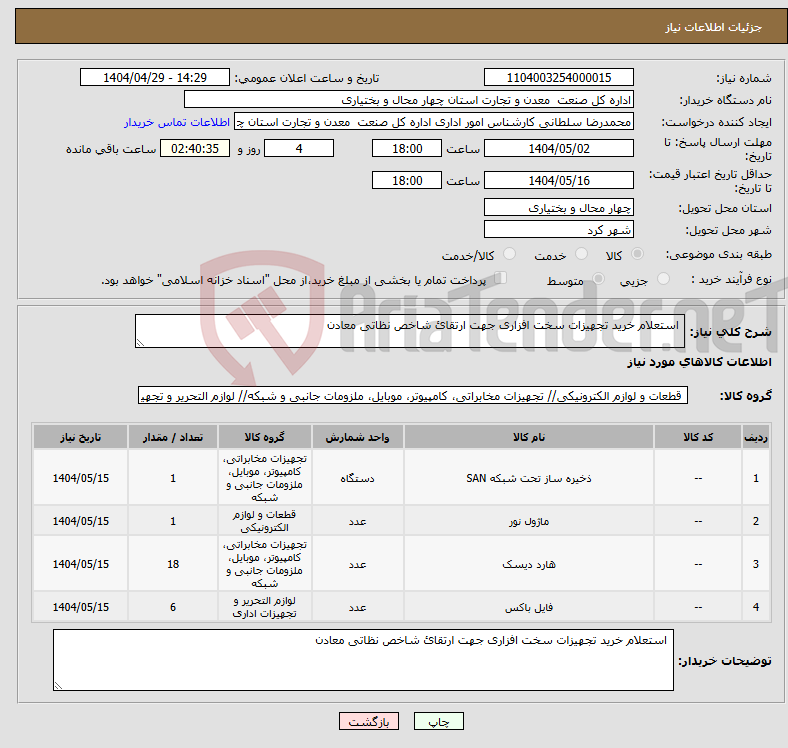Select the کالا/خدمت radio option
Screen dimensions: 788x748
click(x=510, y=255)
